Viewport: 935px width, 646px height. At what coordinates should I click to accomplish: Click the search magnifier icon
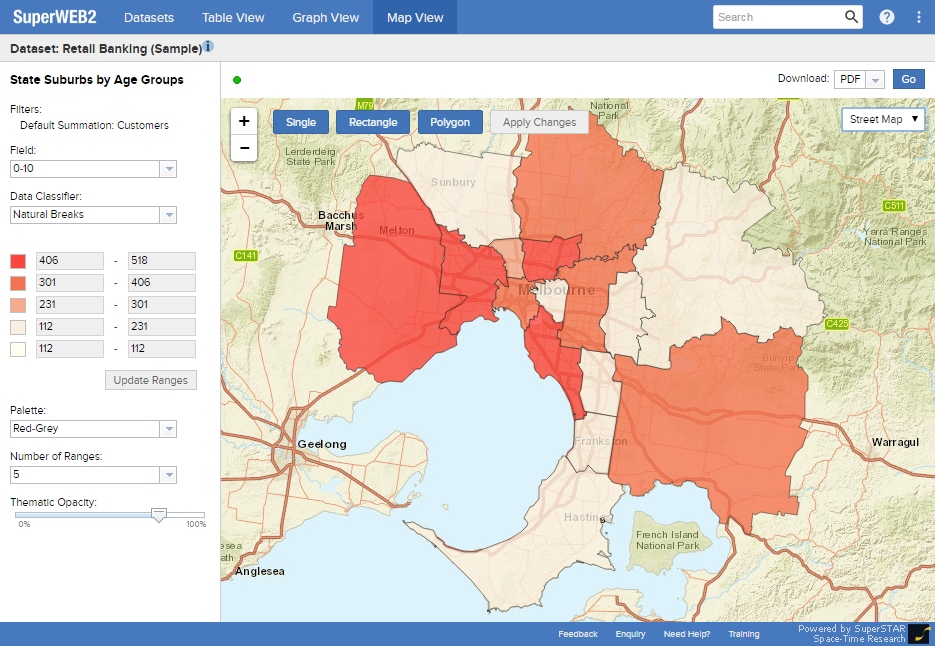[x=851, y=17]
